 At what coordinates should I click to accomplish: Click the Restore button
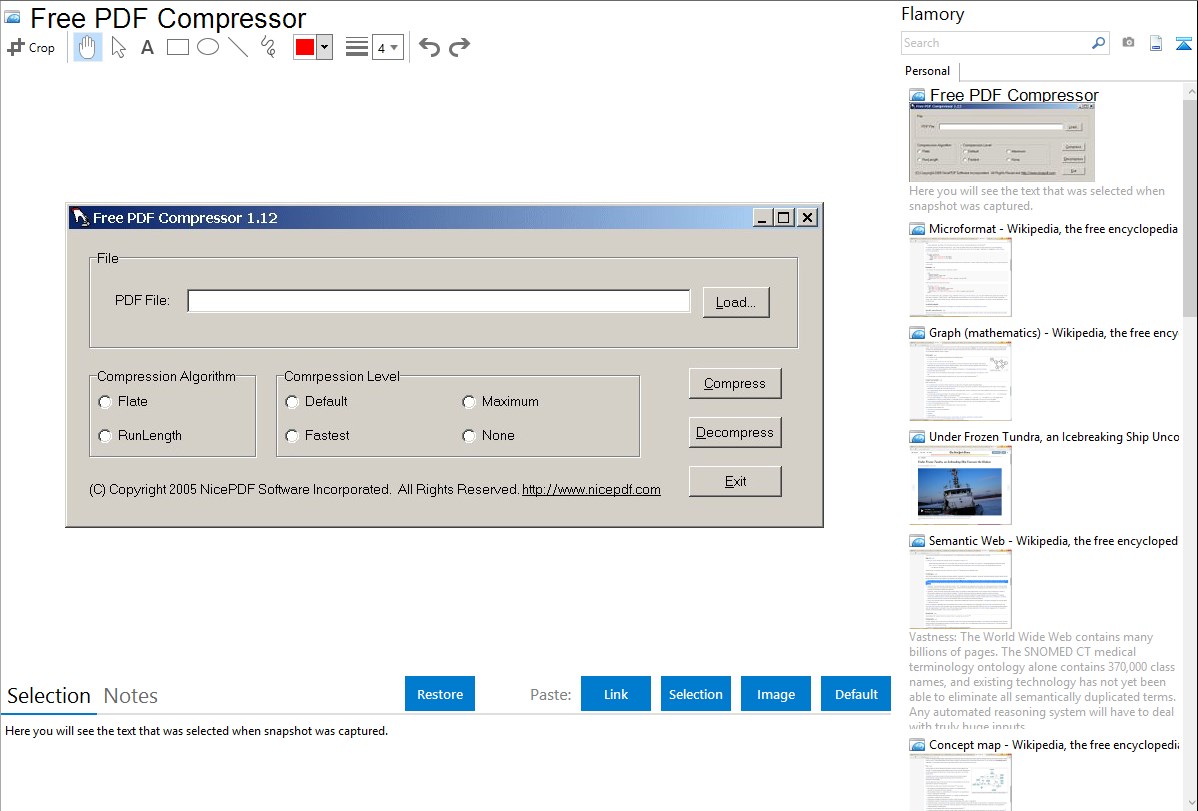(440, 694)
